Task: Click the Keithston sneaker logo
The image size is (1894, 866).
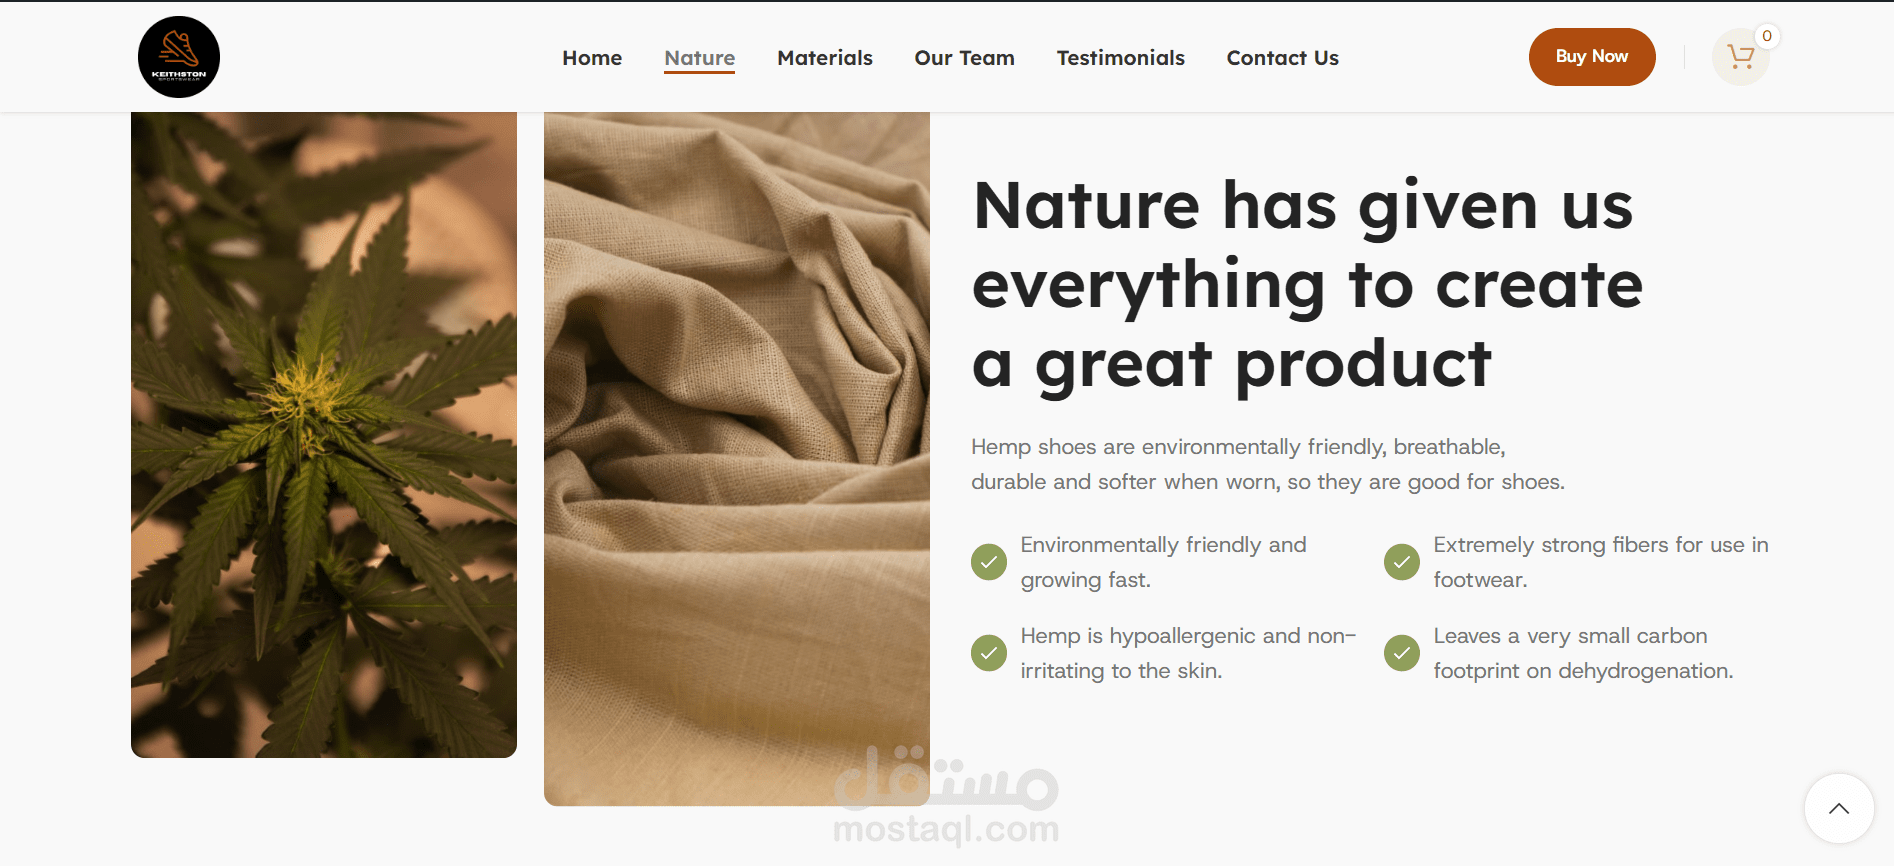Action: point(179,57)
